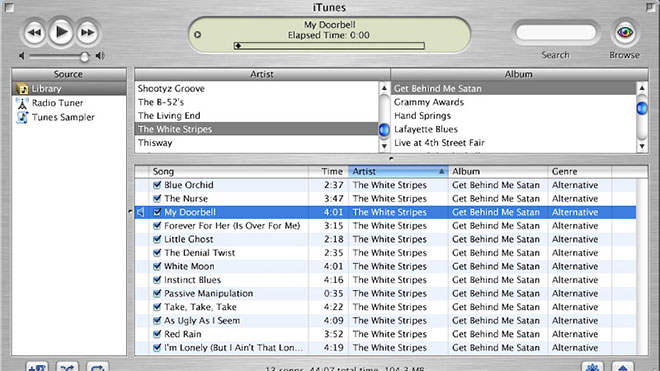Select Shootyz Groove in Artist list

pos(256,88)
